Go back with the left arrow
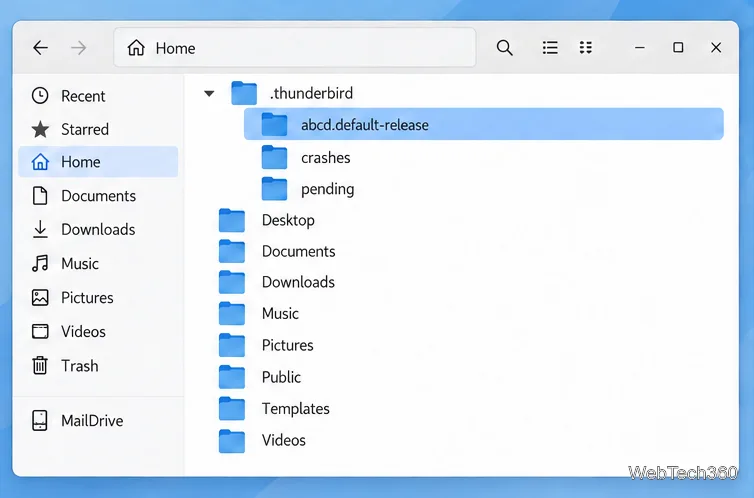The width and height of the screenshot is (754, 498). pyautogui.click(x=40, y=48)
